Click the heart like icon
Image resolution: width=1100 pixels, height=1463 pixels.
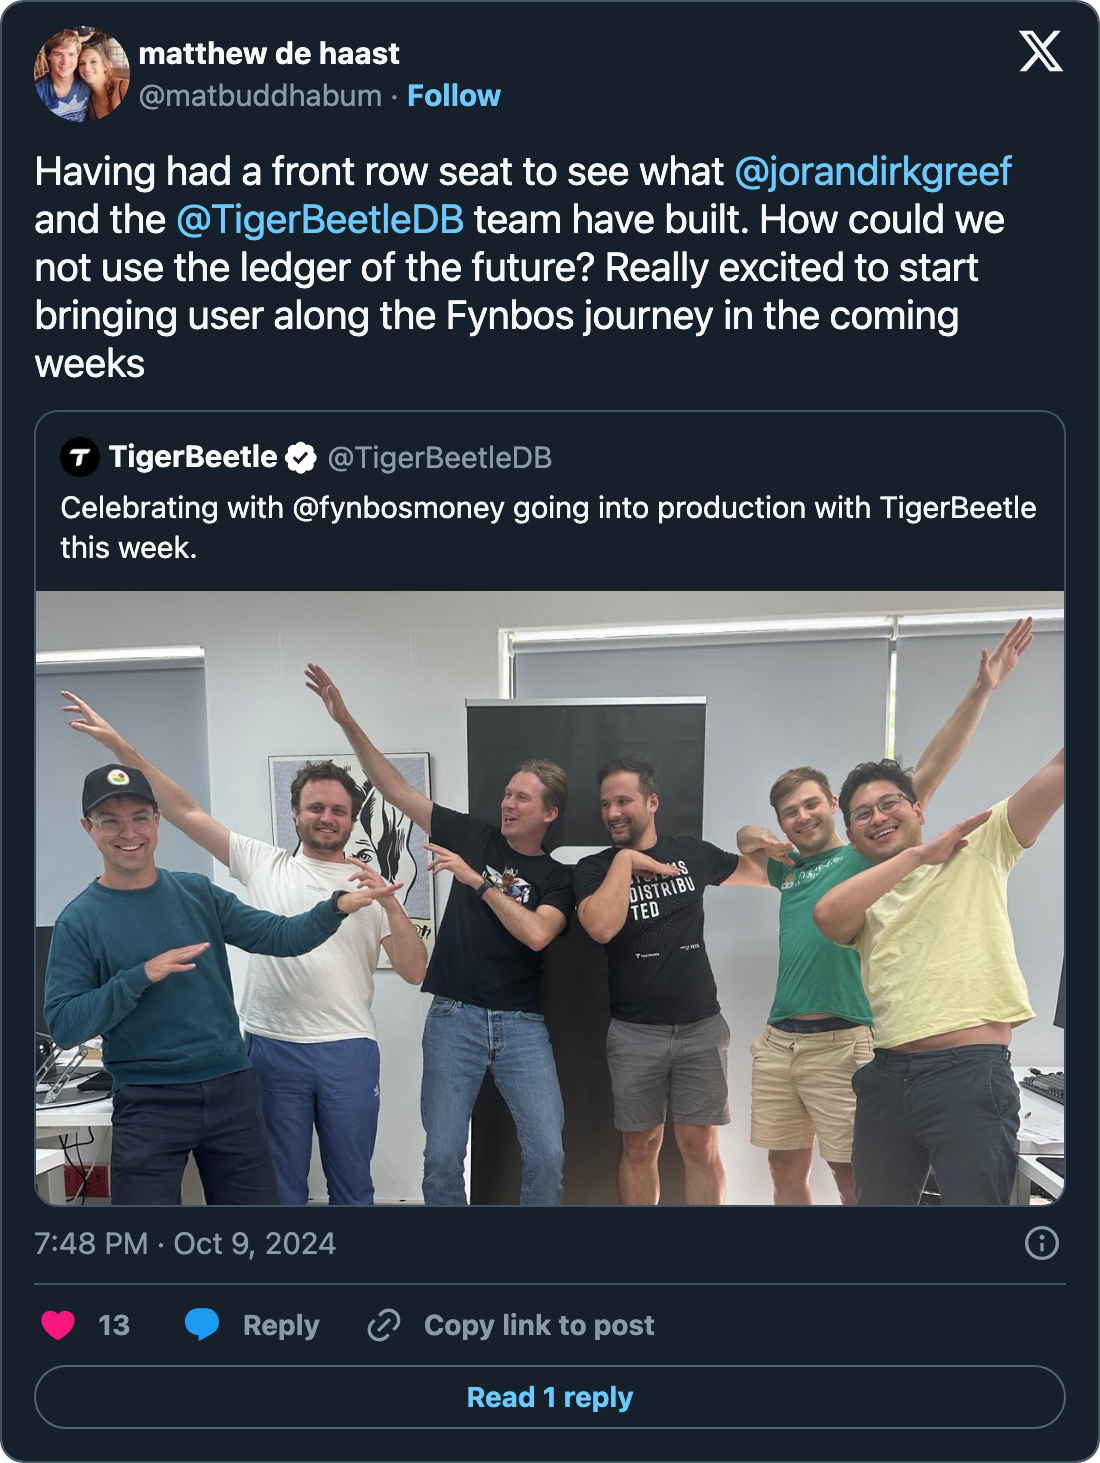(x=58, y=1325)
